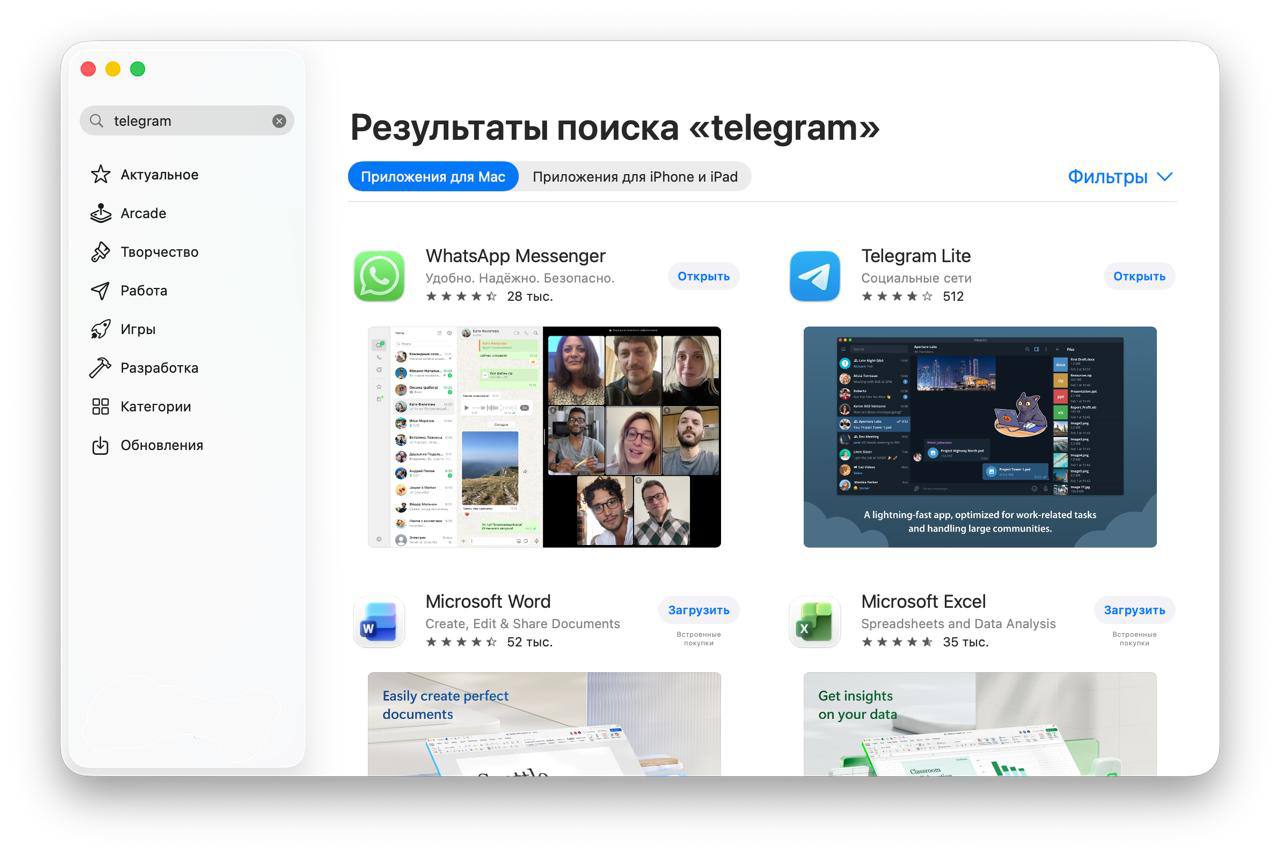Viewport: 1280px width, 856px height.
Task: Launch Telegram Lite with Открыть
Action: 1139,276
